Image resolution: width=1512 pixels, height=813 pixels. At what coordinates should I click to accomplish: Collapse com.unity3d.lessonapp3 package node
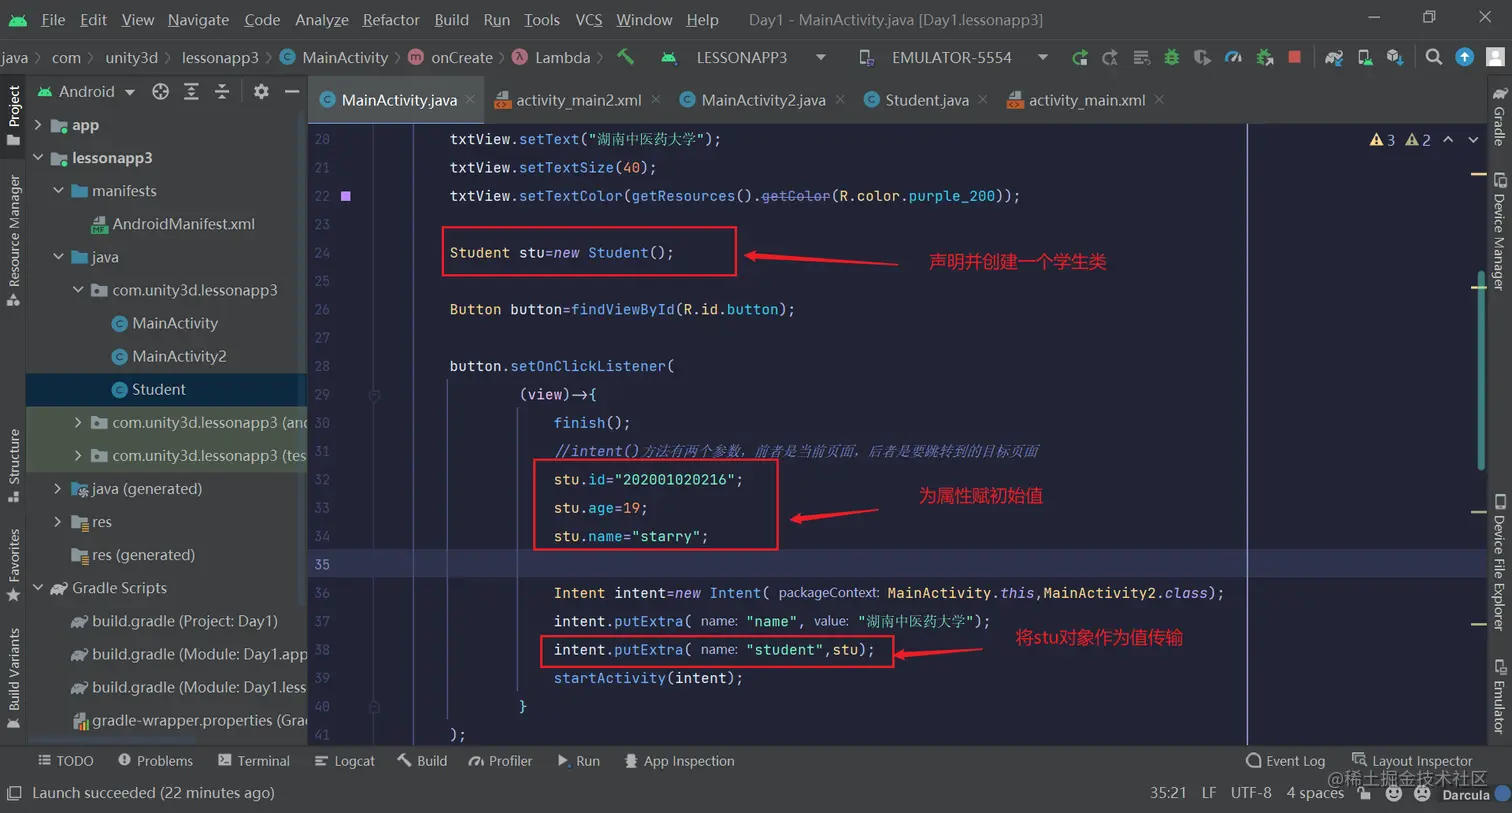pyautogui.click(x=78, y=290)
